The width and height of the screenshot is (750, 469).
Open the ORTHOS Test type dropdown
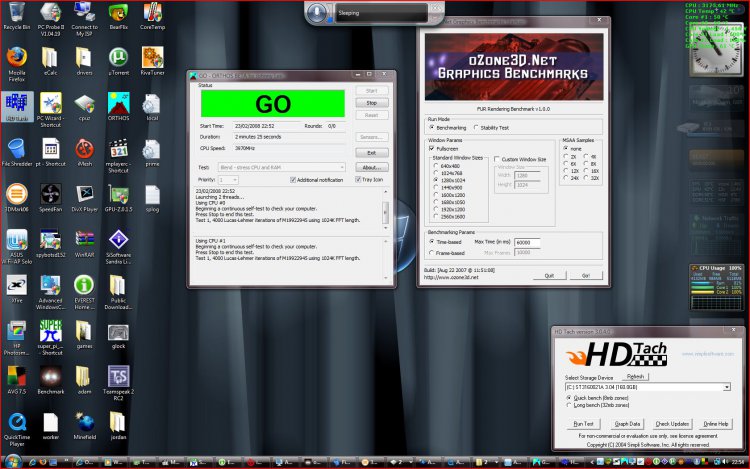282,167
